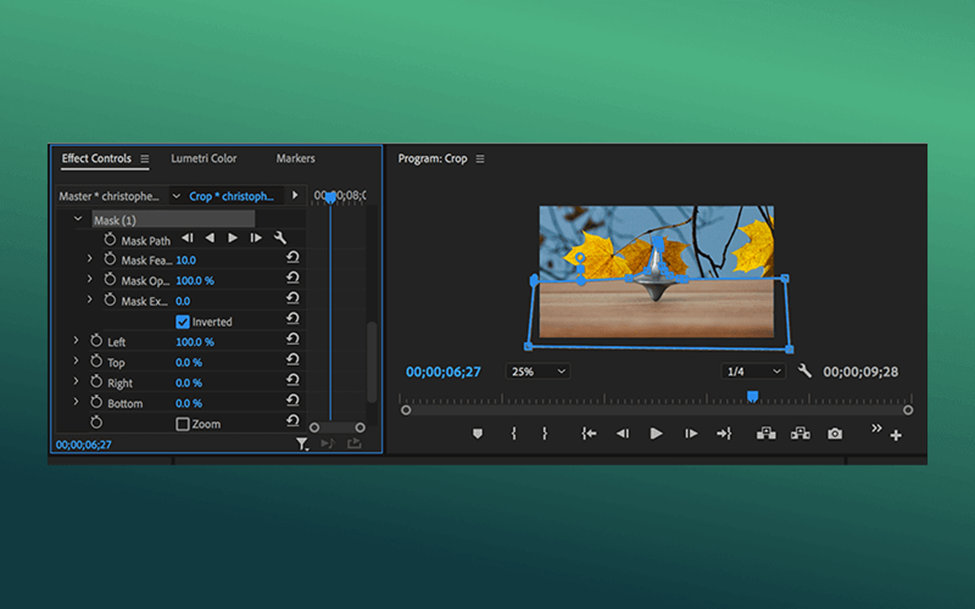This screenshot has width=975, height=609.
Task: Click the Mark In button
Action: click(x=514, y=434)
